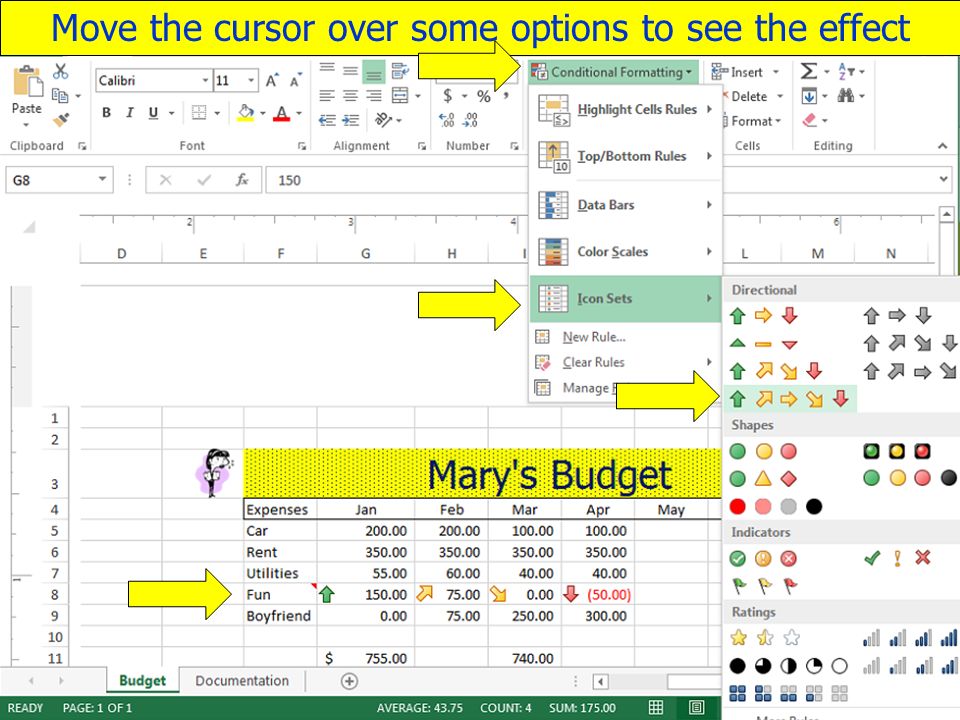Click the Wrap Text icon
Screen dimensions: 960x720
pos(400,71)
